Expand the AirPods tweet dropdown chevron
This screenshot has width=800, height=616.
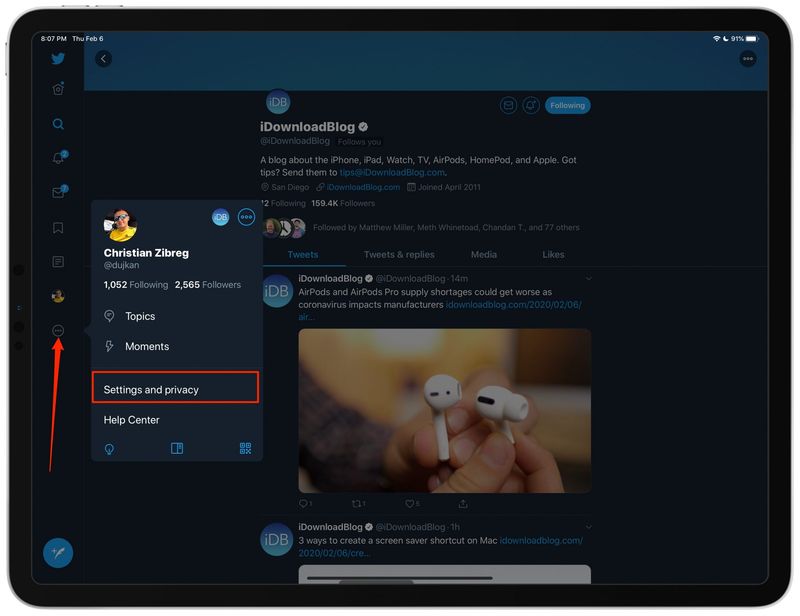[x=588, y=279]
